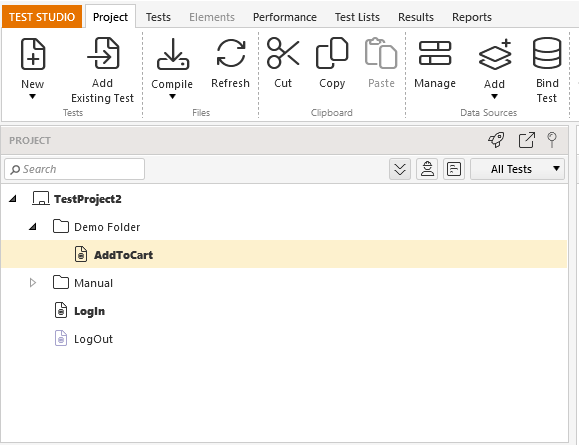The image size is (579, 445).
Task: Click the pop-out icon in Project panel
Action: [527, 140]
